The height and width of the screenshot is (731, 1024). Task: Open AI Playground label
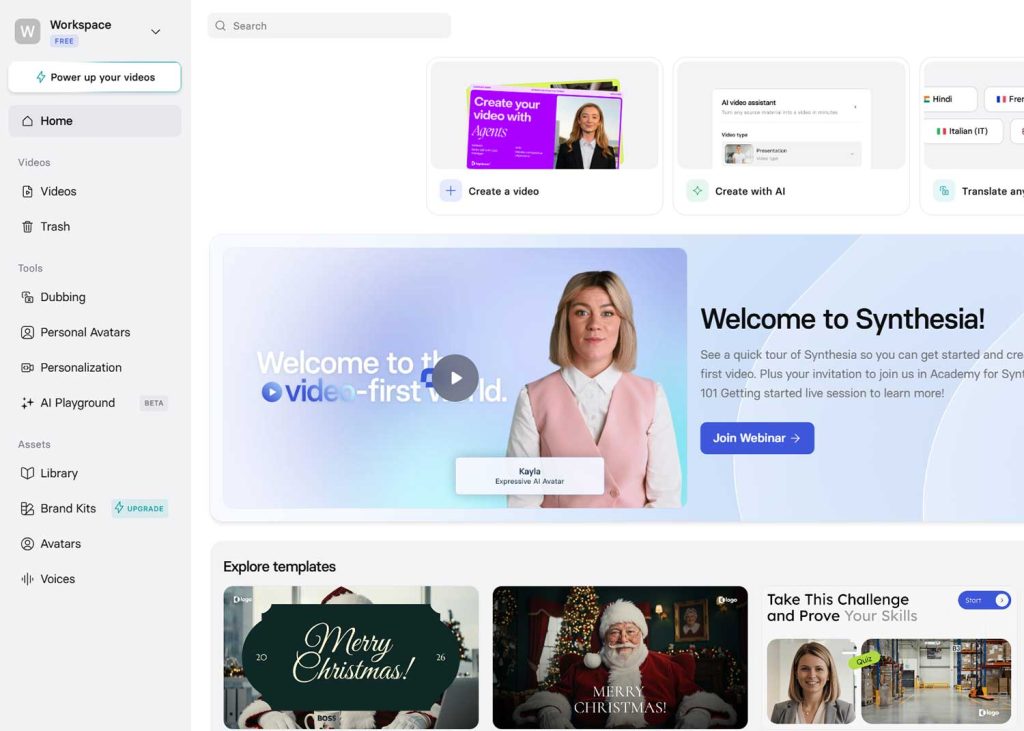78,403
